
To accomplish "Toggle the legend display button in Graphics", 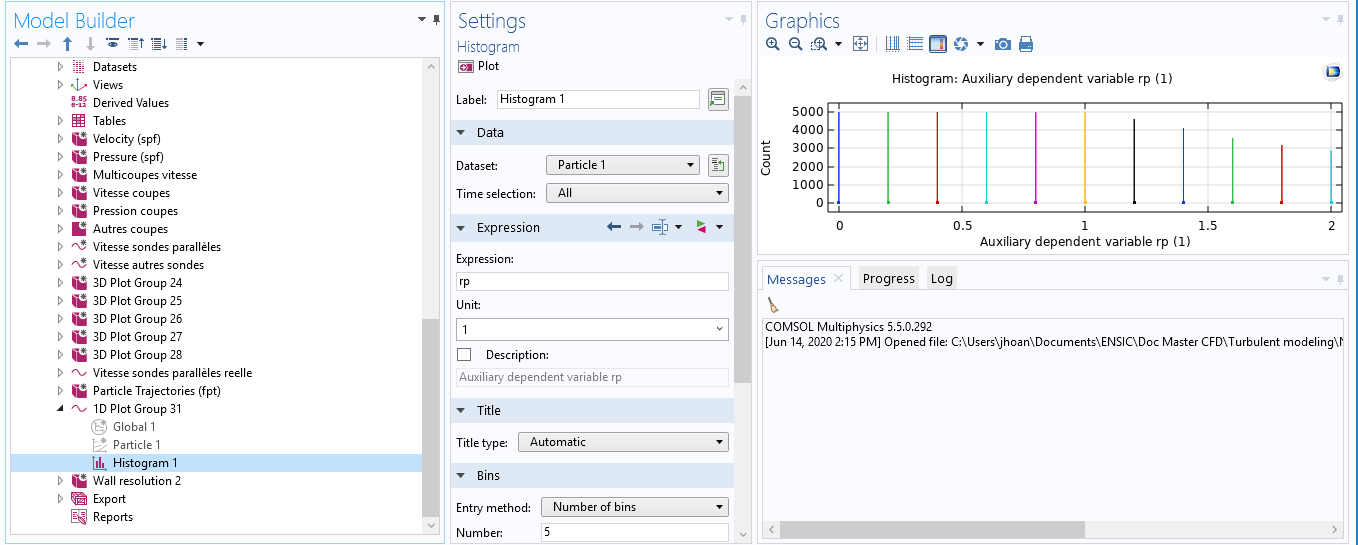I will (x=937, y=44).
